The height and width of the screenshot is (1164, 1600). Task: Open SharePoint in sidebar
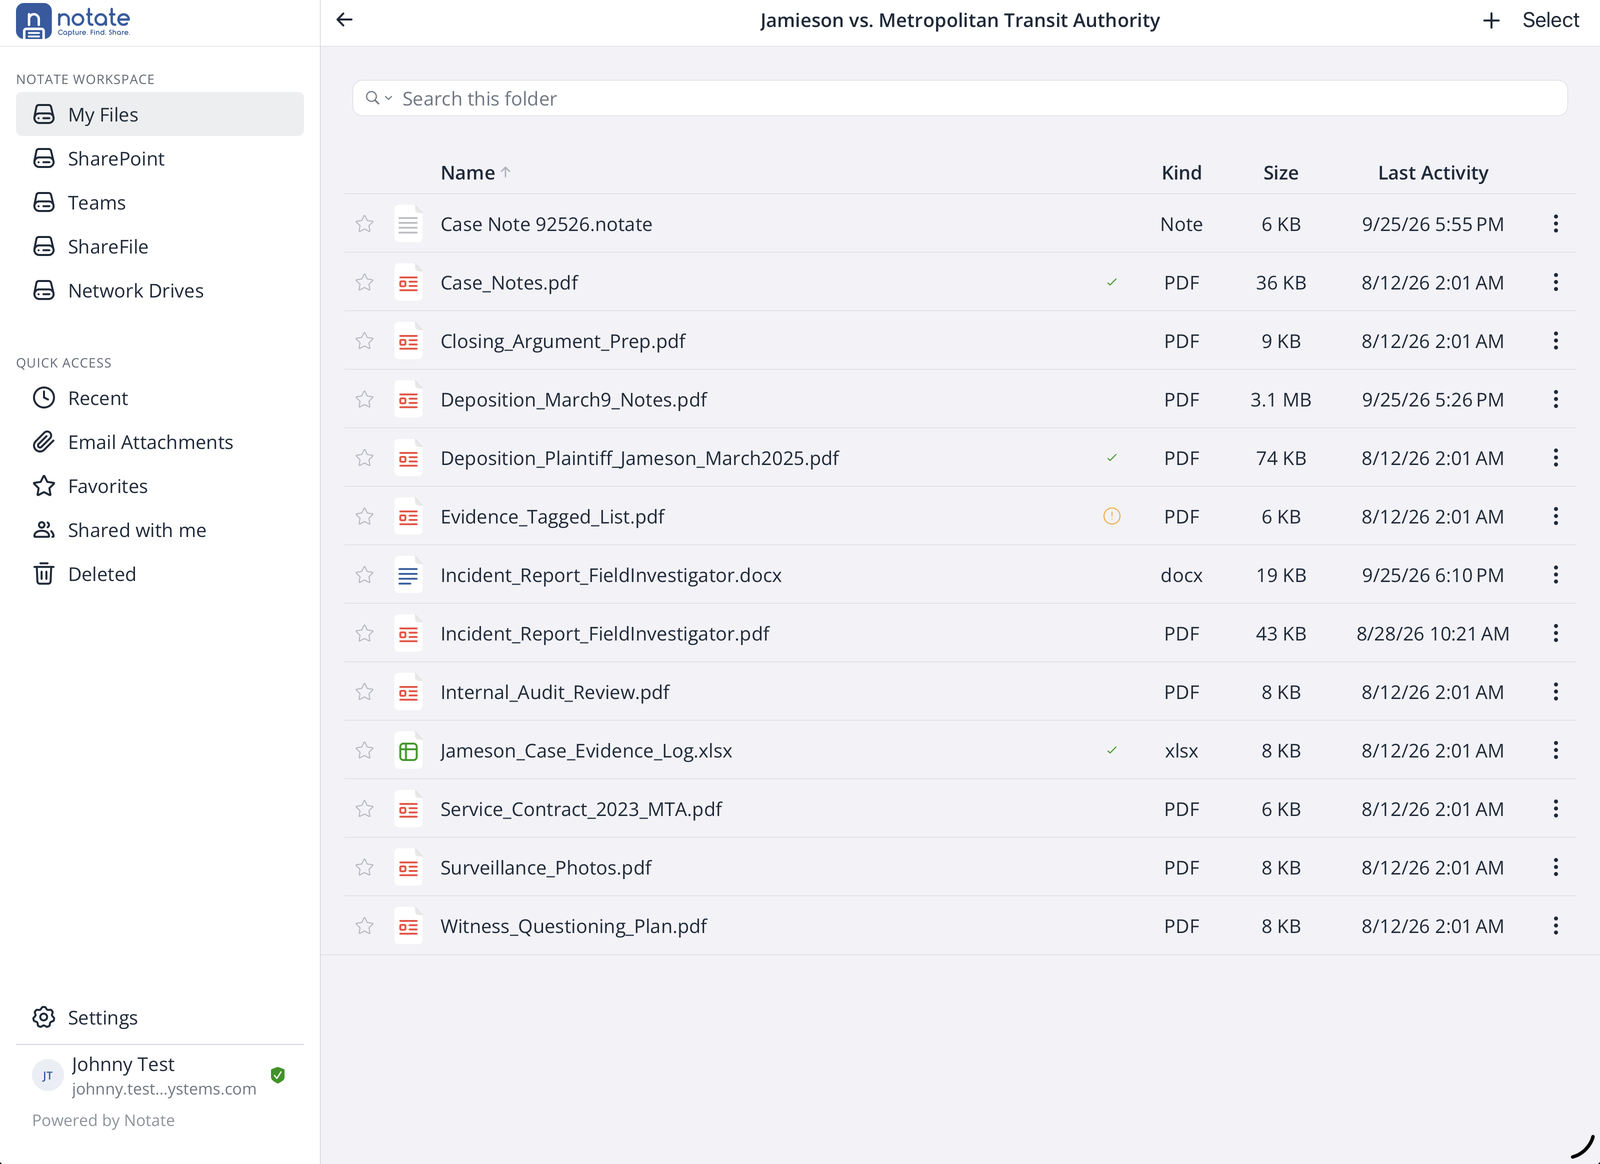click(160, 158)
